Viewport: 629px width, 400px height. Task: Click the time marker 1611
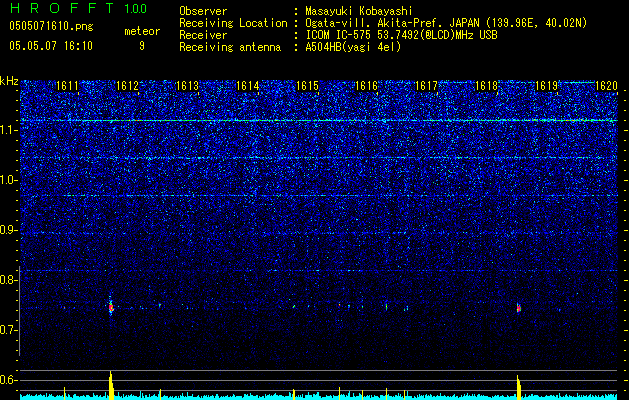point(67,86)
